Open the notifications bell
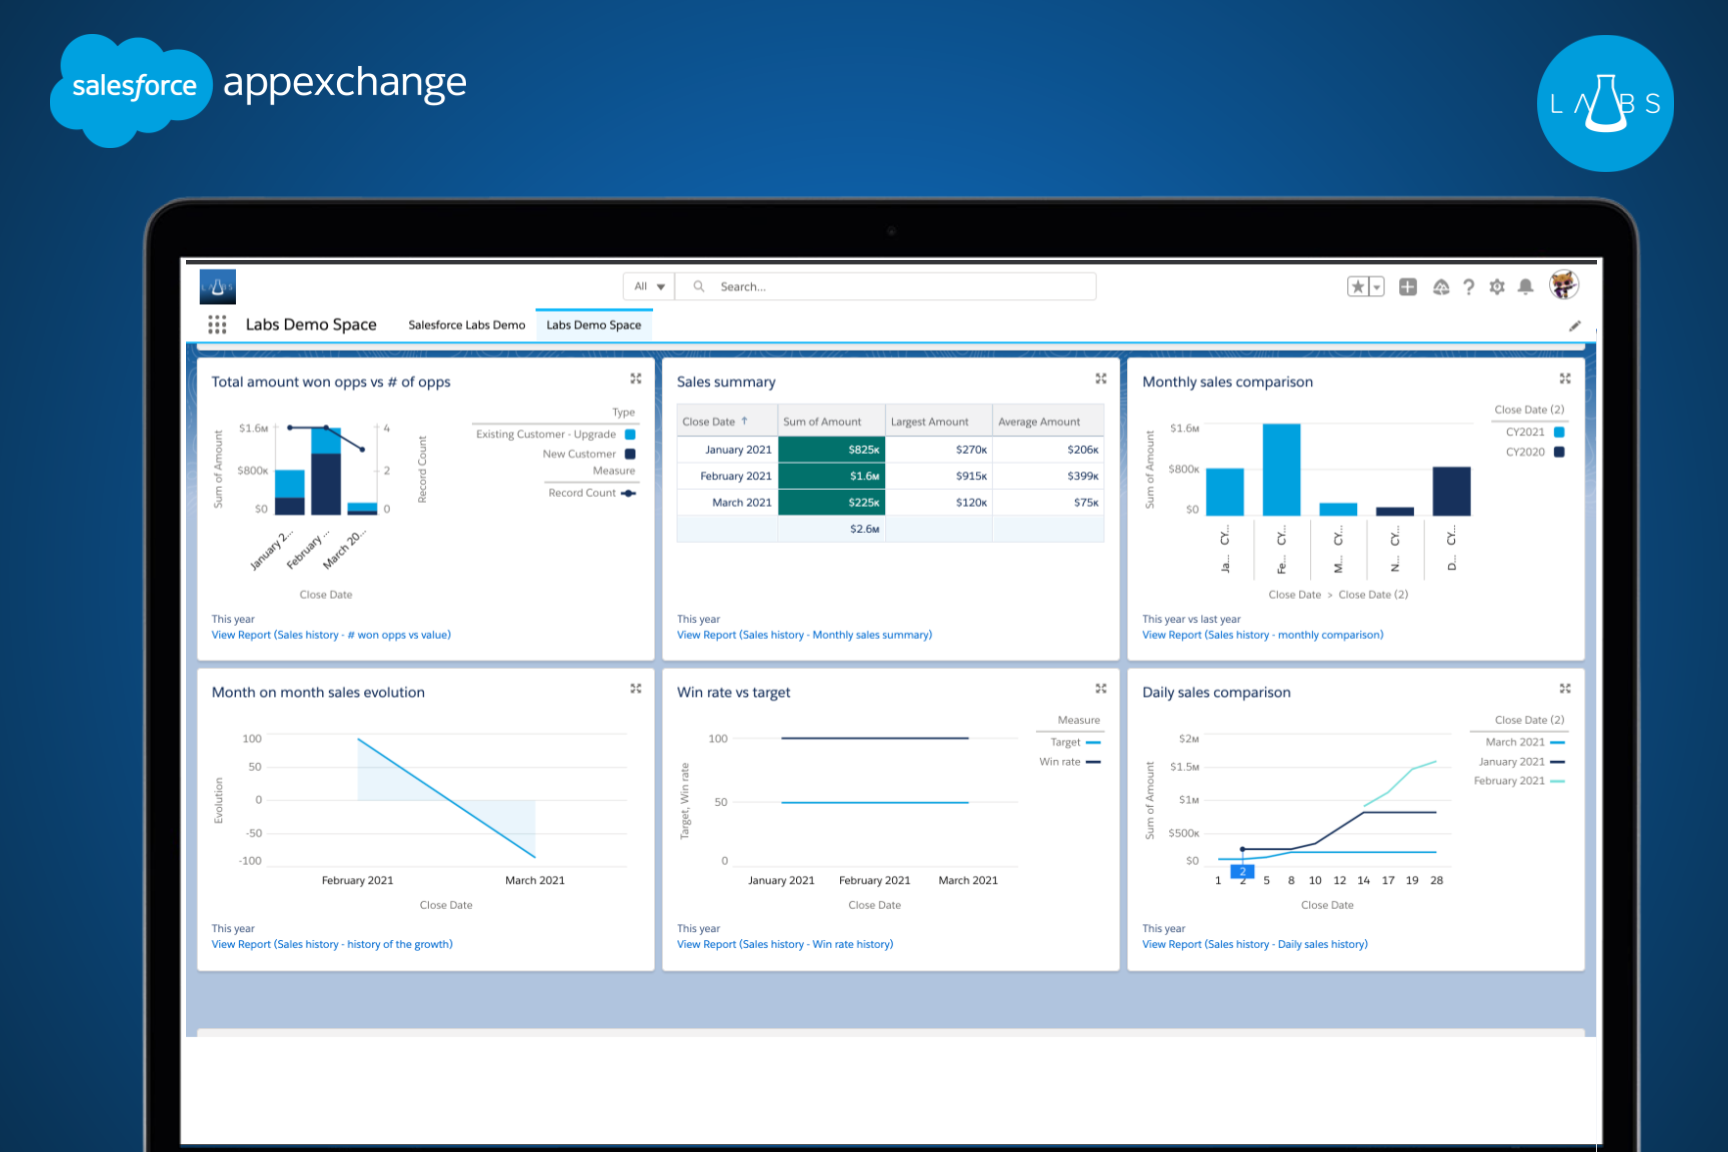The height and width of the screenshot is (1152, 1728). tap(1525, 286)
